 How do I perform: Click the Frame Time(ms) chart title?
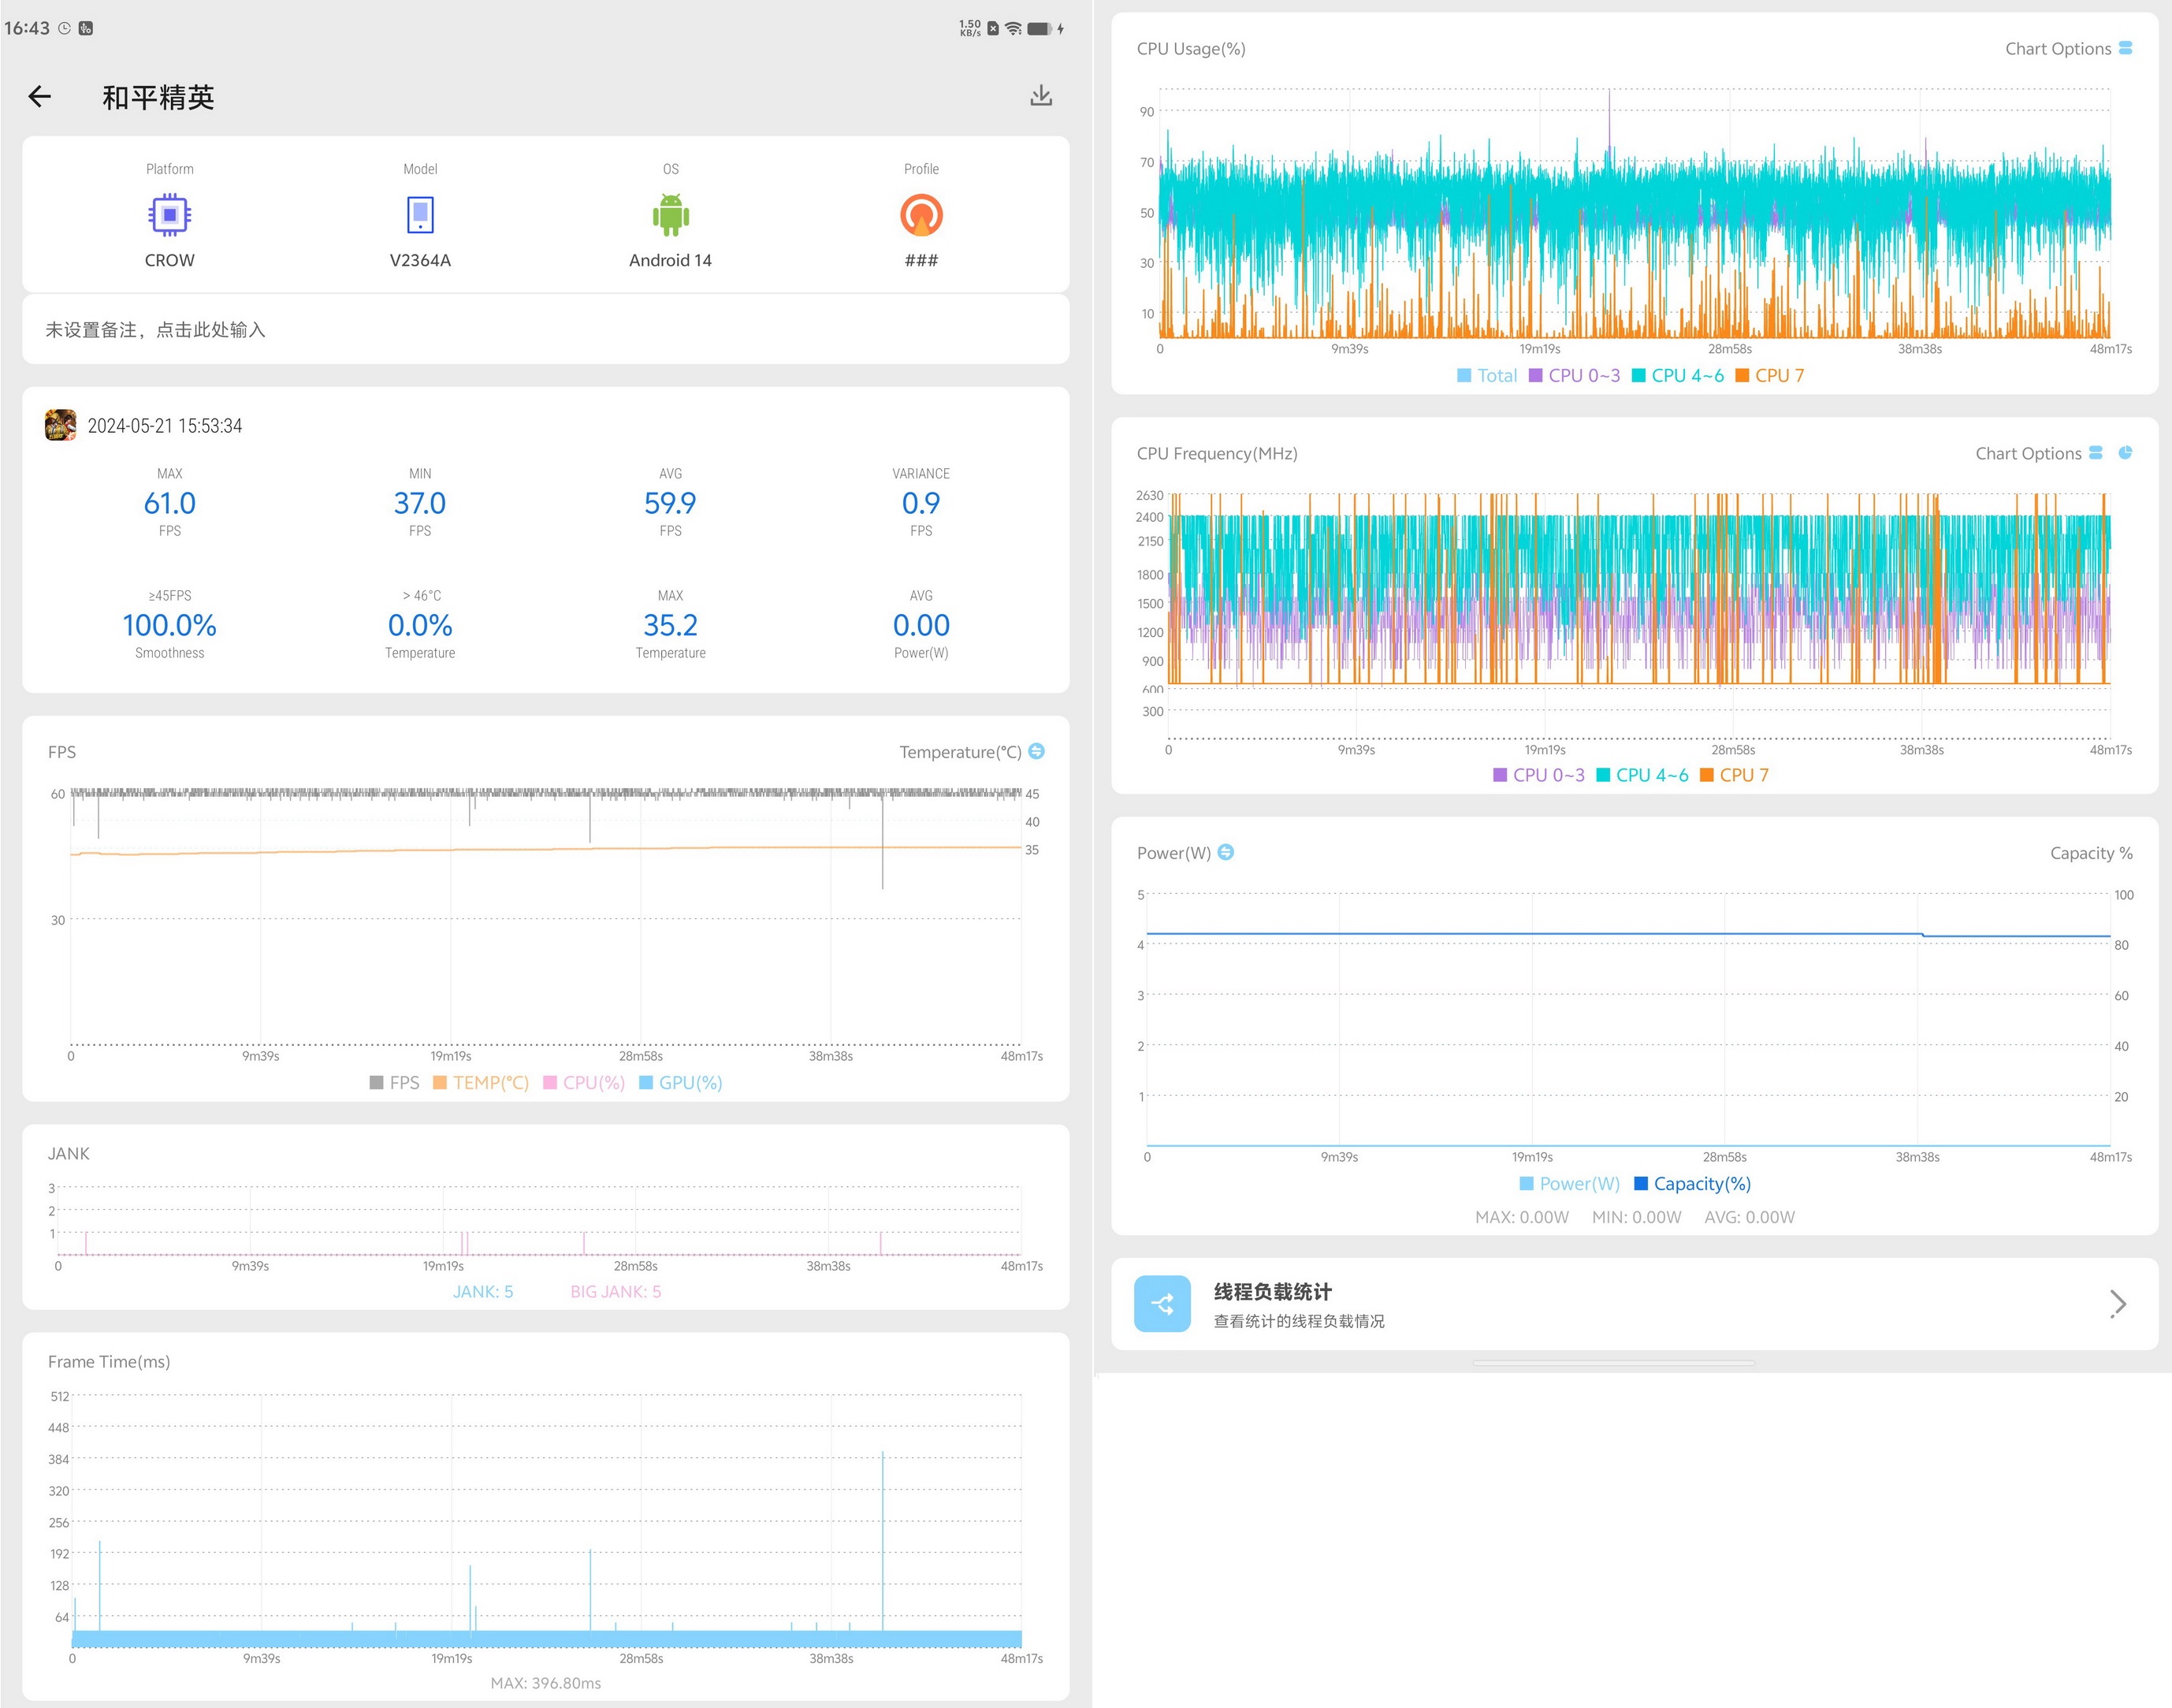click(x=109, y=1361)
